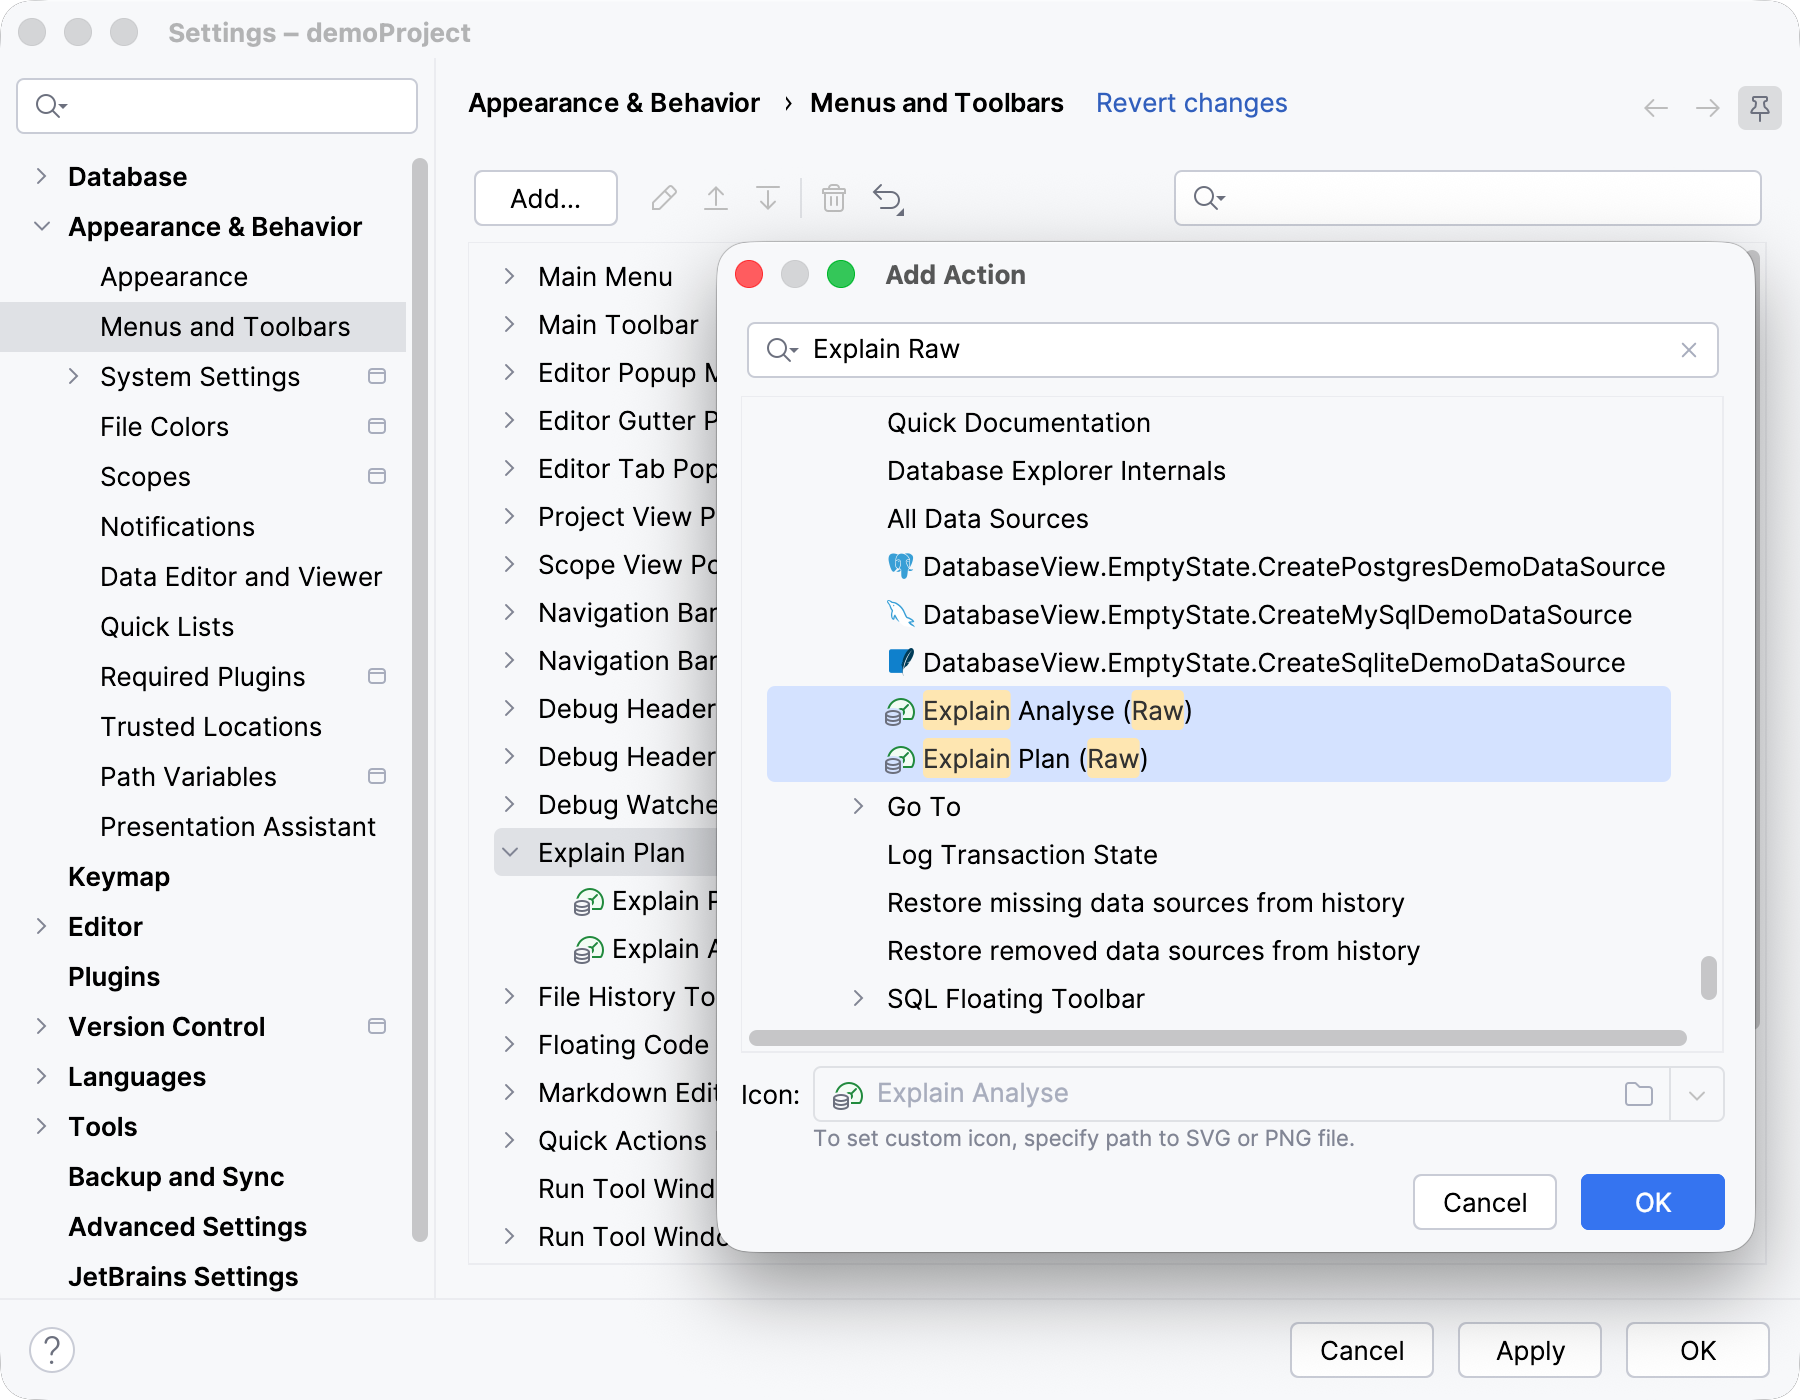Click the search icon in Add Action field
1800x1400 pixels.
pos(782,350)
